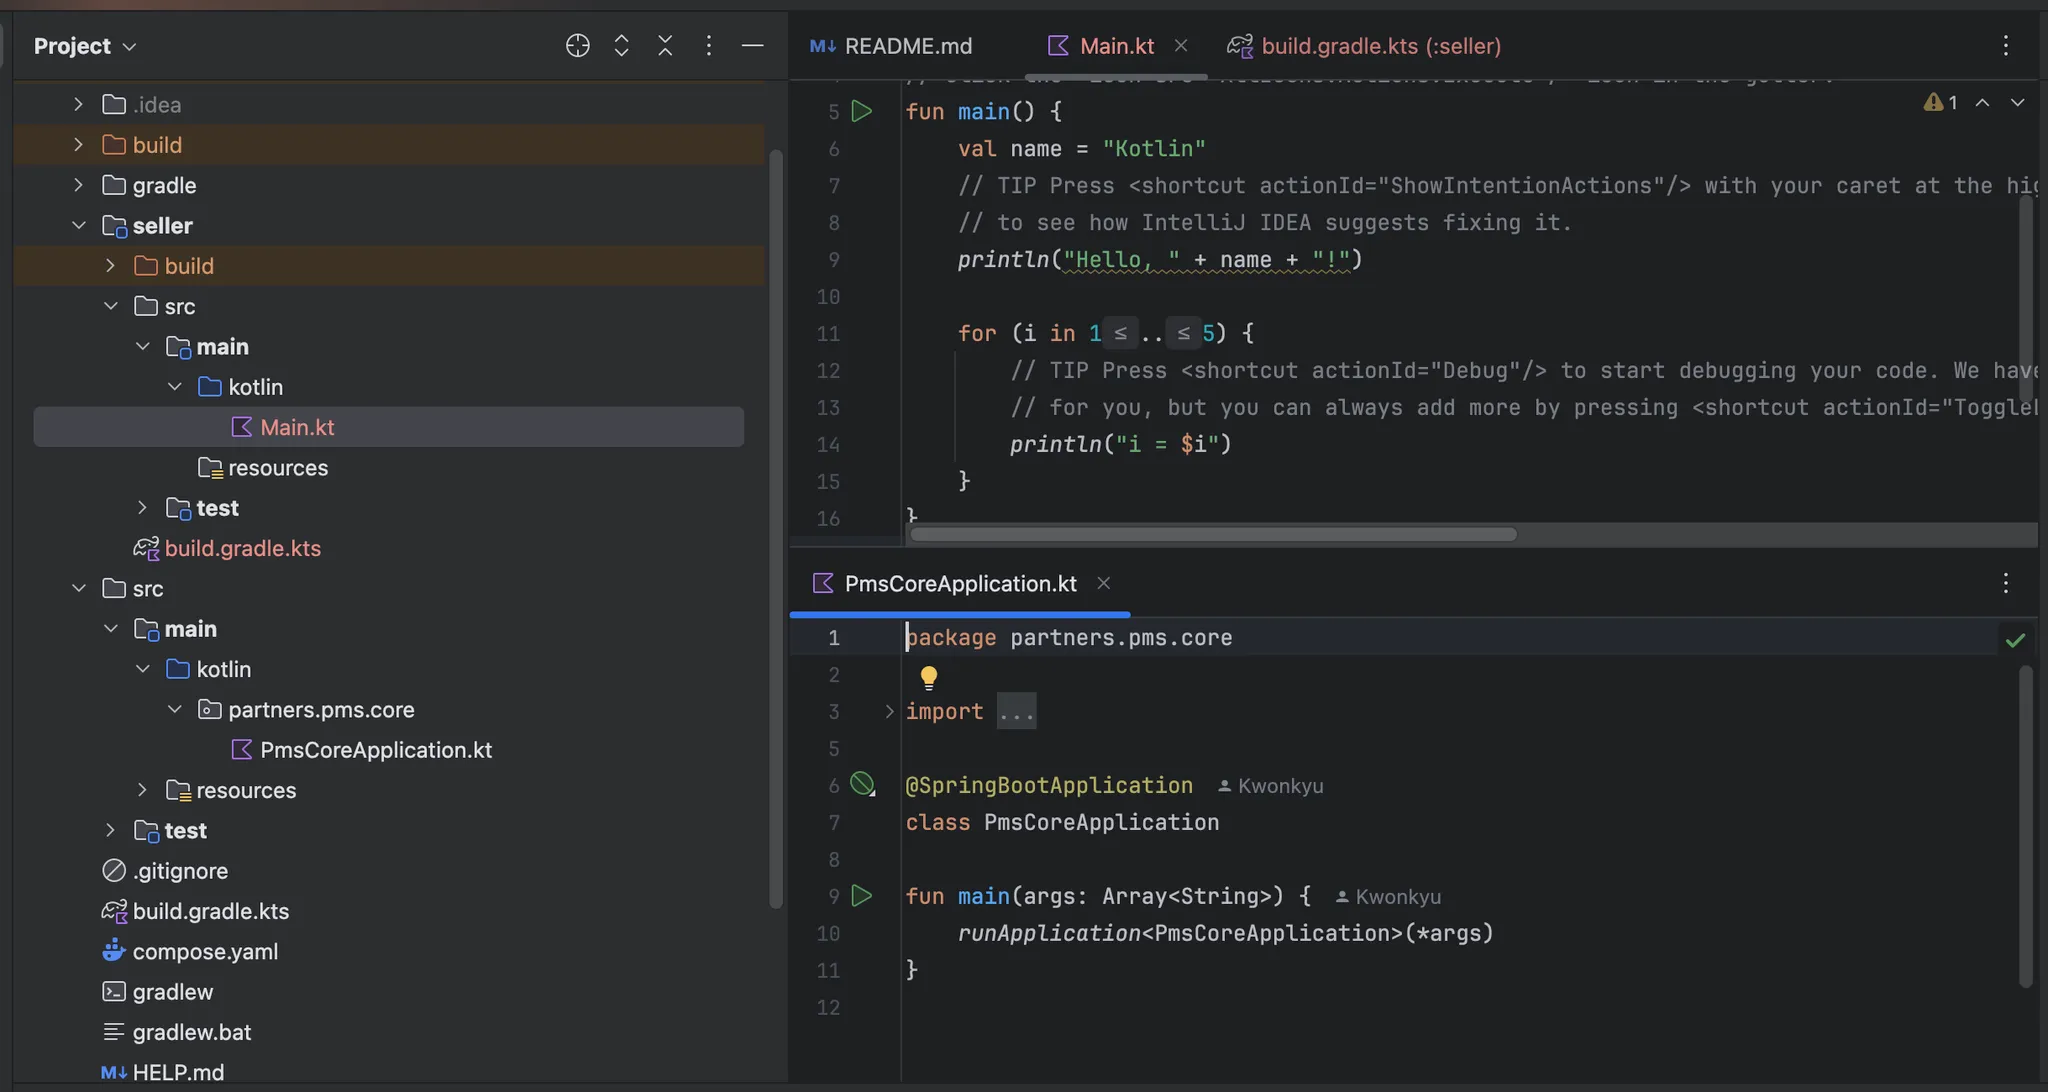
Task: Switch to Main.kt editor tab
Action: coord(1116,46)
